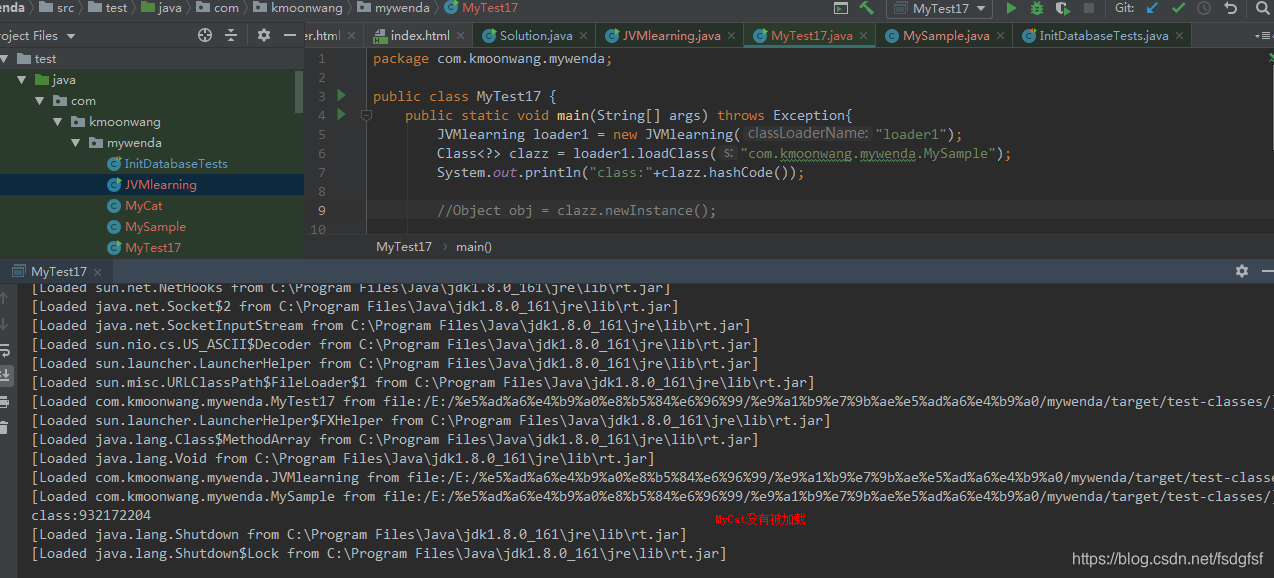Collapse main method fold marker in gutter

click(x=366, y=116)
